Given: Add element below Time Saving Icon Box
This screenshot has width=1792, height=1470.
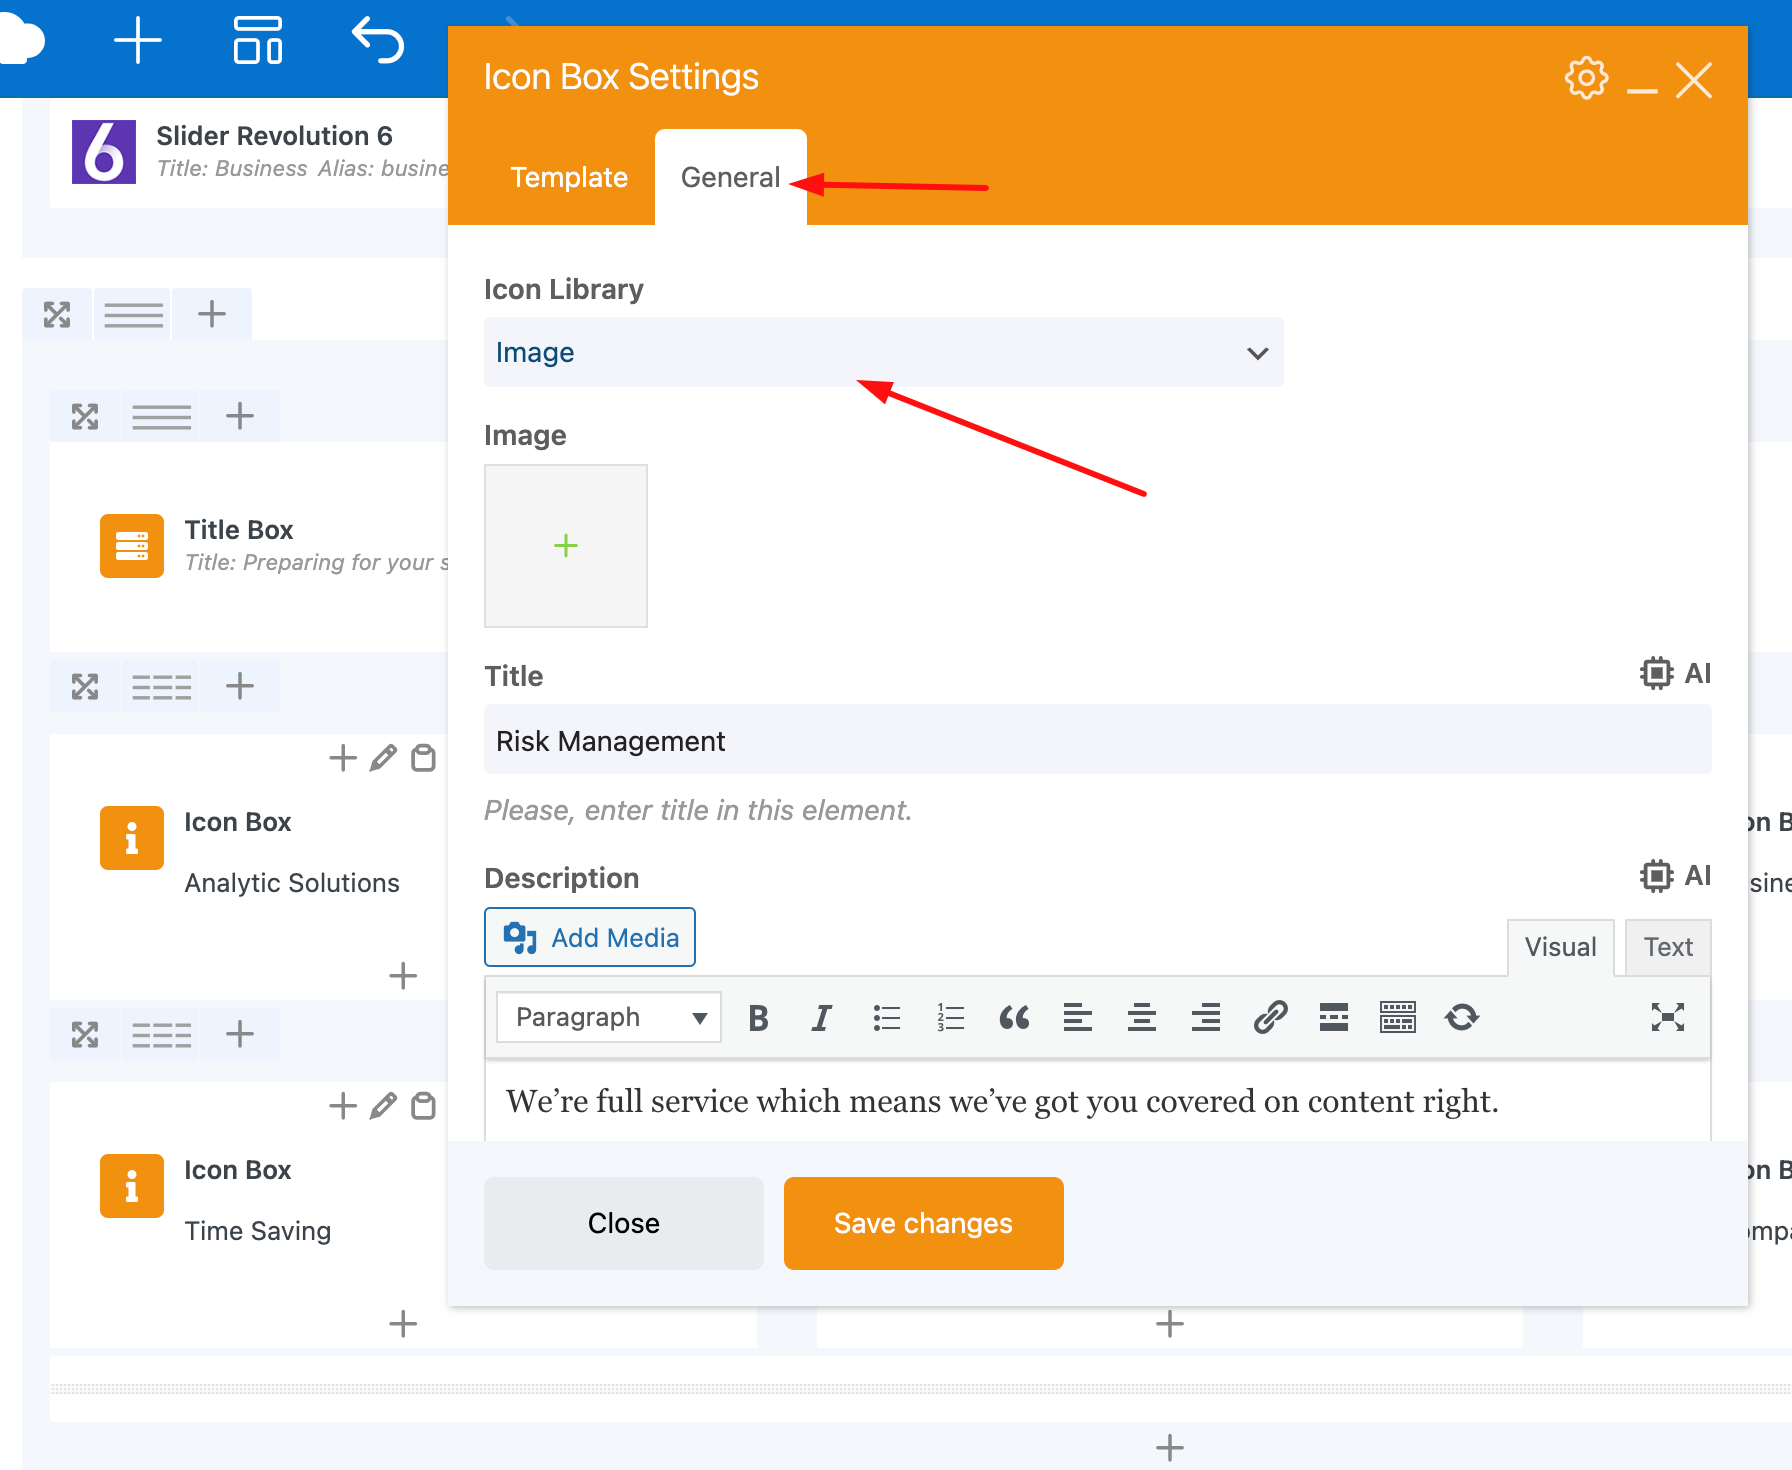Looking at the screenshot, I should click(x=403, y=1324).
